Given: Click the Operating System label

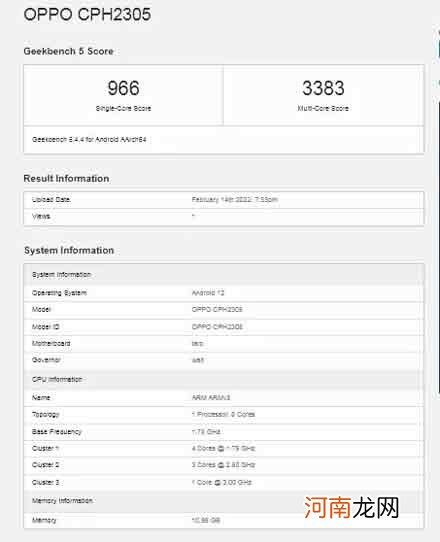Looking at the screenshot, I should coord(59,293).
